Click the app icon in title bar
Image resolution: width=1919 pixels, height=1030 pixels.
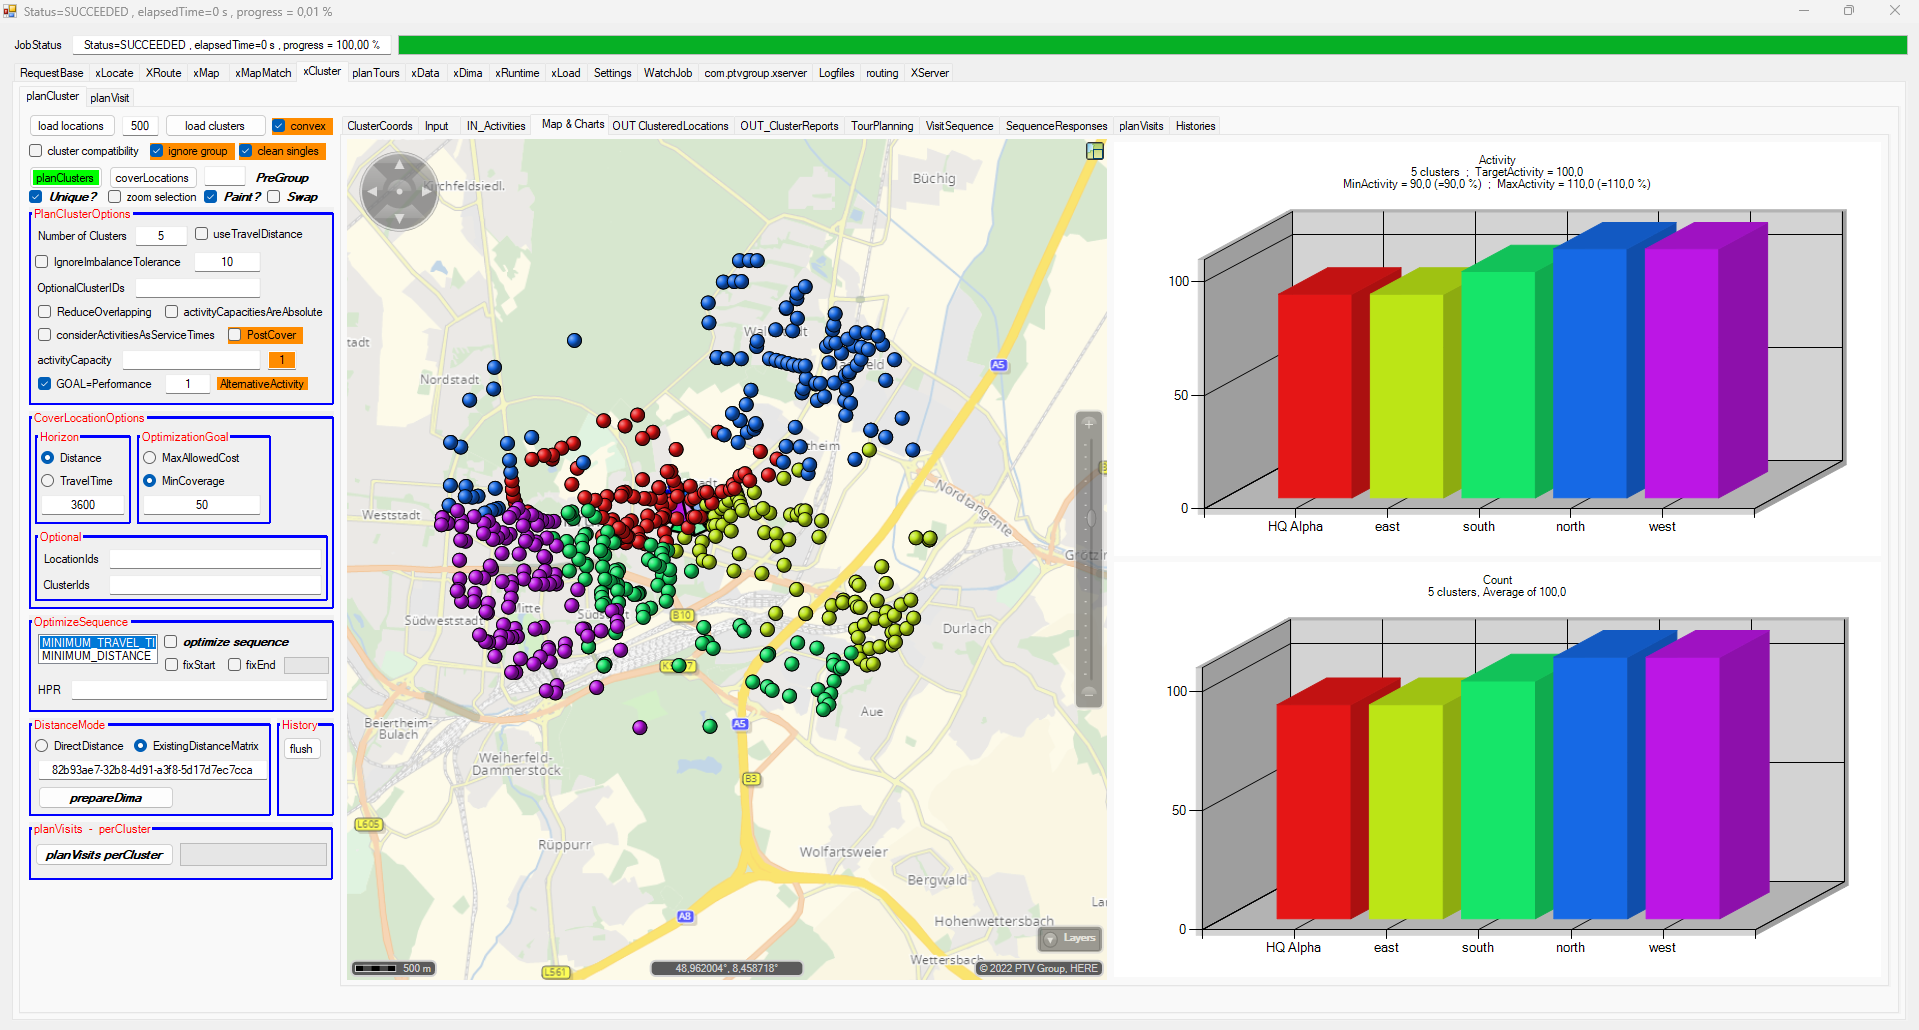pos(10,11)
